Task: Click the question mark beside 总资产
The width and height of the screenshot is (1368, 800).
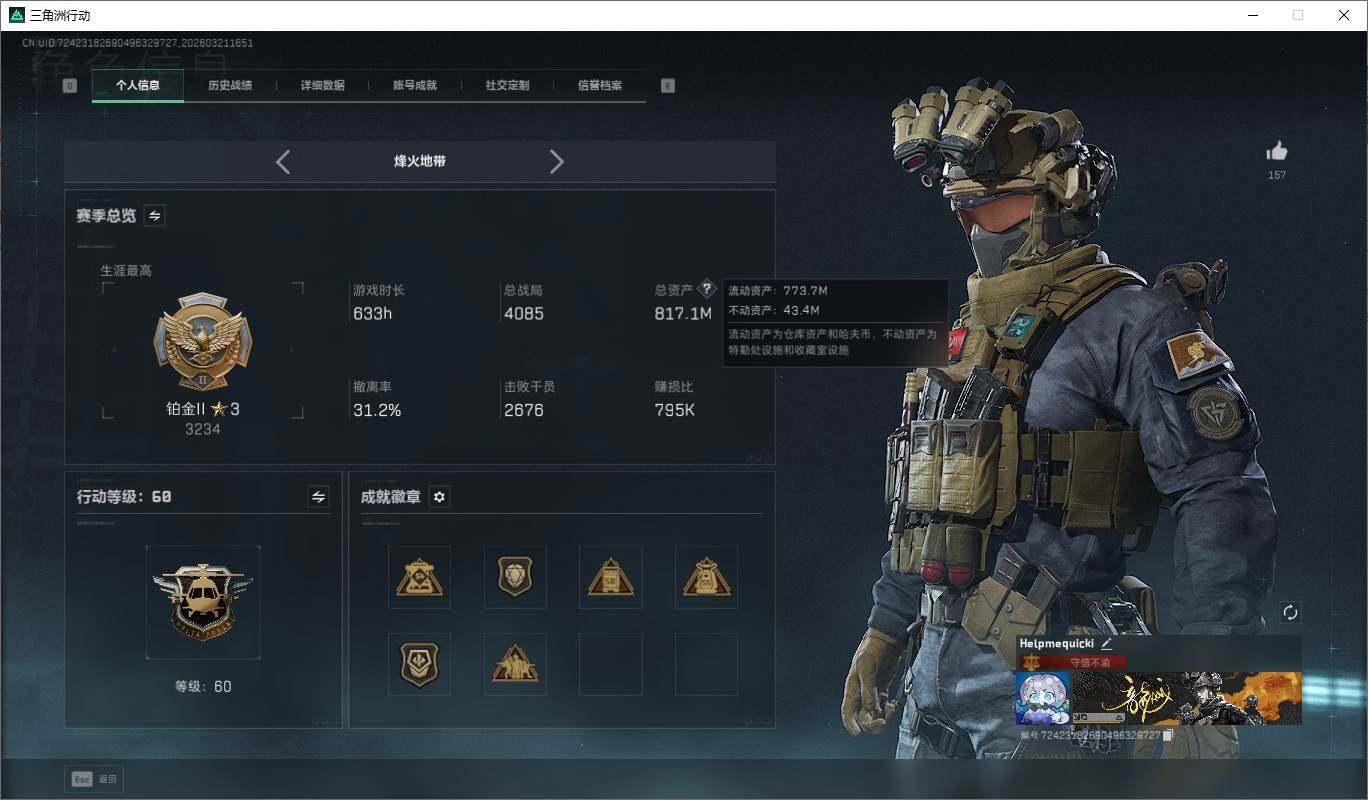Action: (706, 289)
